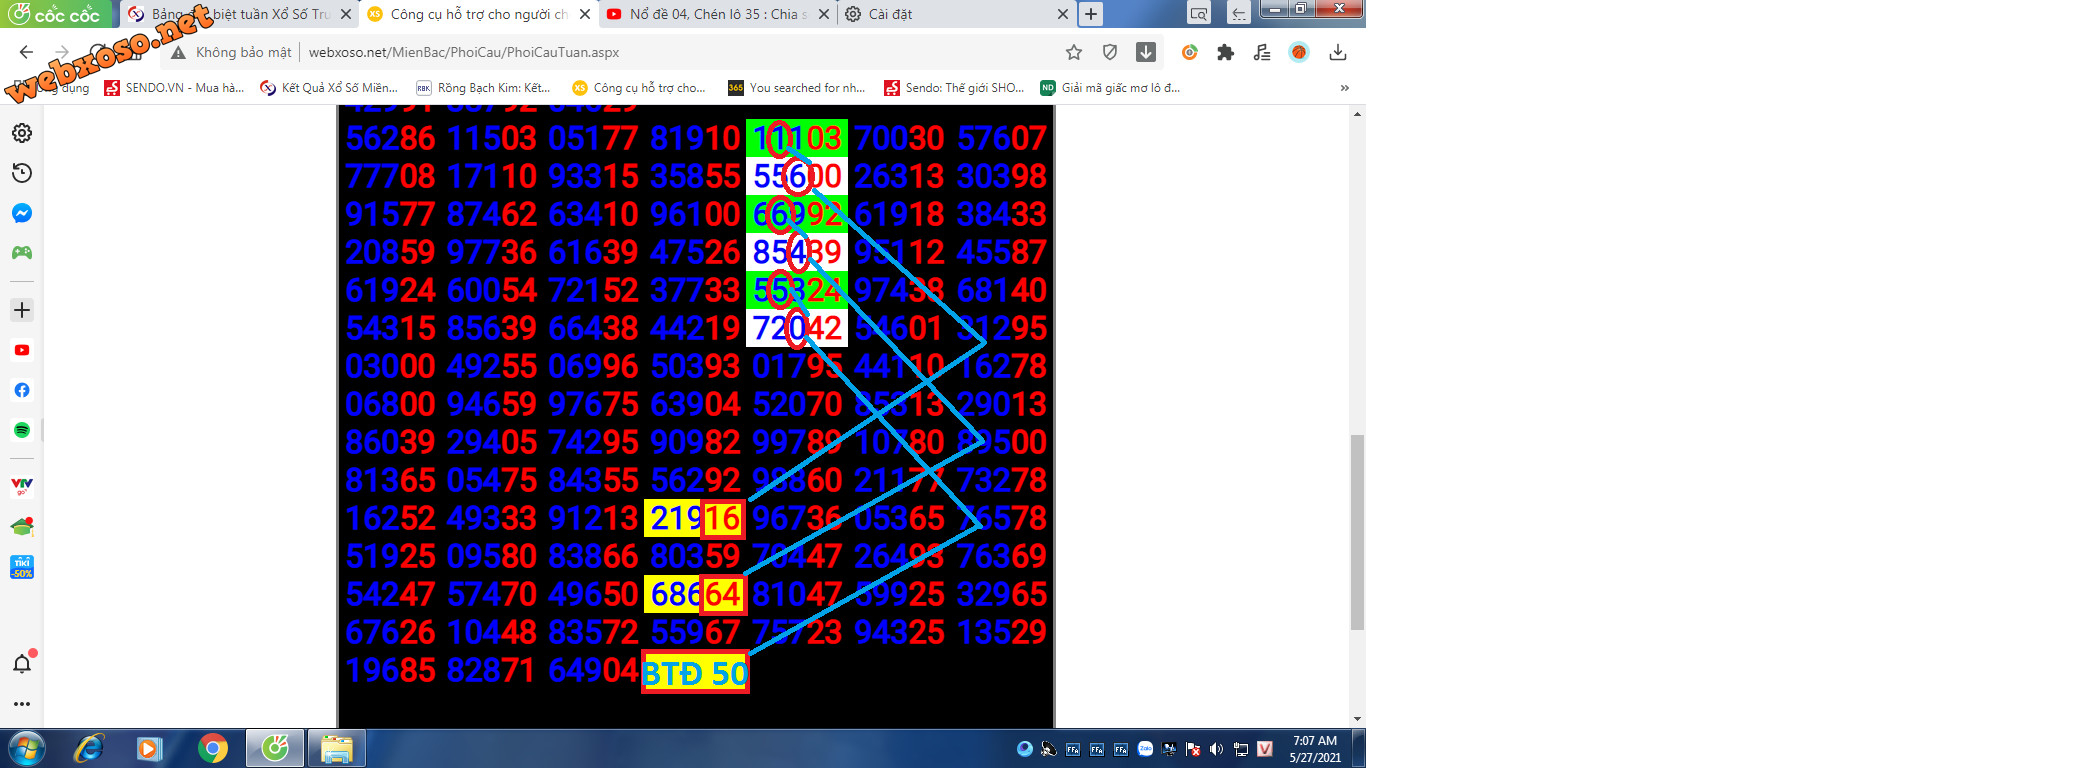
Task: Open the extensions puzzle-piece icon
Action: 1225,53
